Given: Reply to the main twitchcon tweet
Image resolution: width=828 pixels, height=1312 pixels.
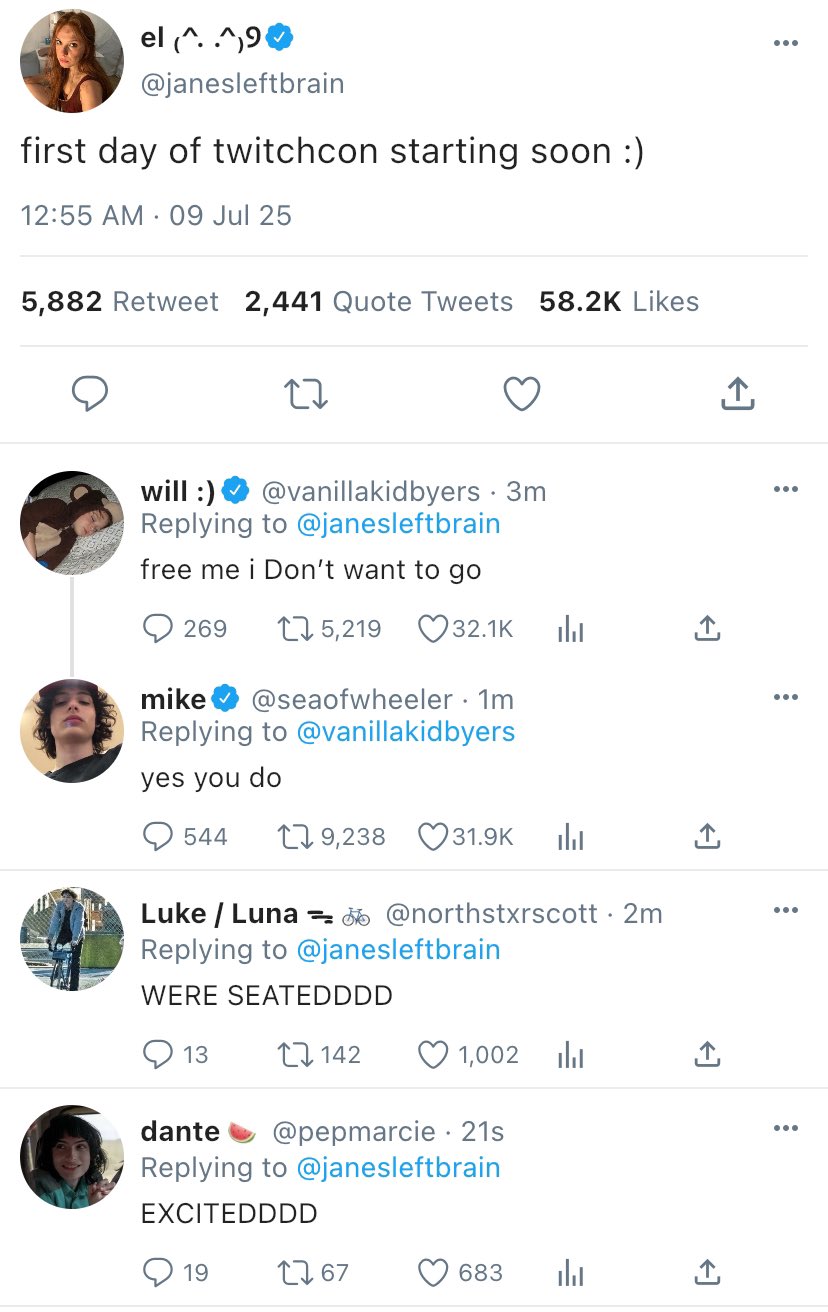Looking at the screenshot, I should 90,394.
